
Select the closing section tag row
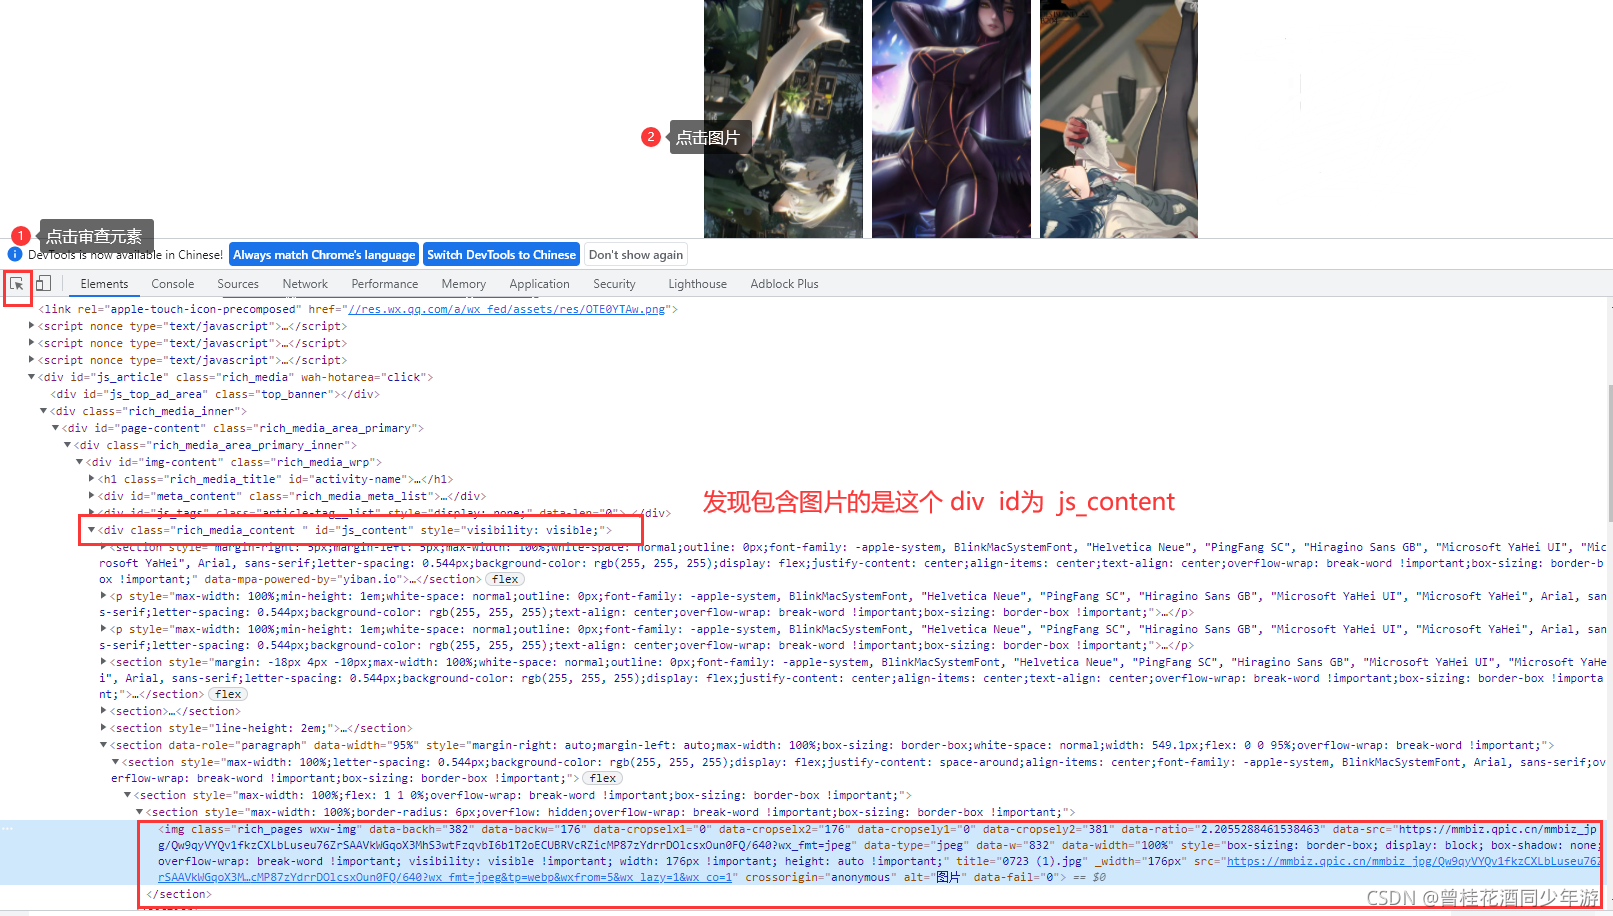click(179, 894)
